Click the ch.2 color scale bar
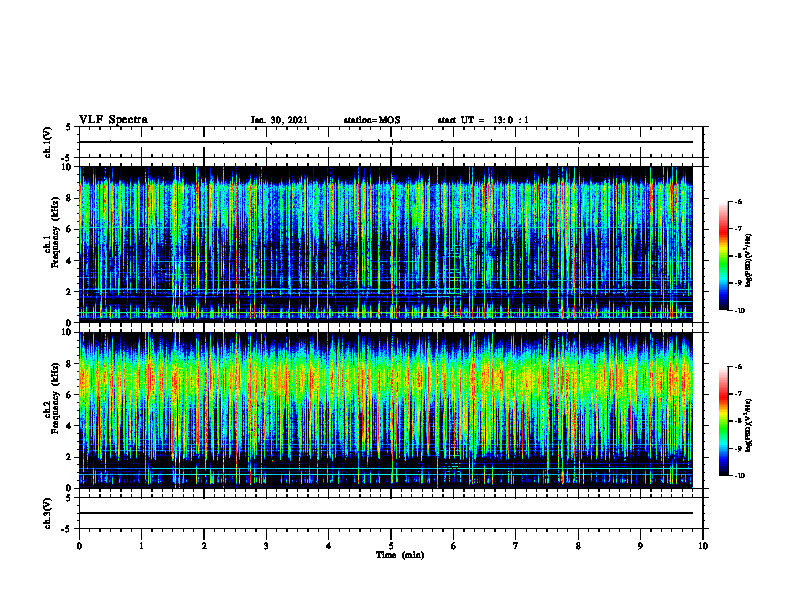This screenshot has height=612, width=792. pos(723,421)
